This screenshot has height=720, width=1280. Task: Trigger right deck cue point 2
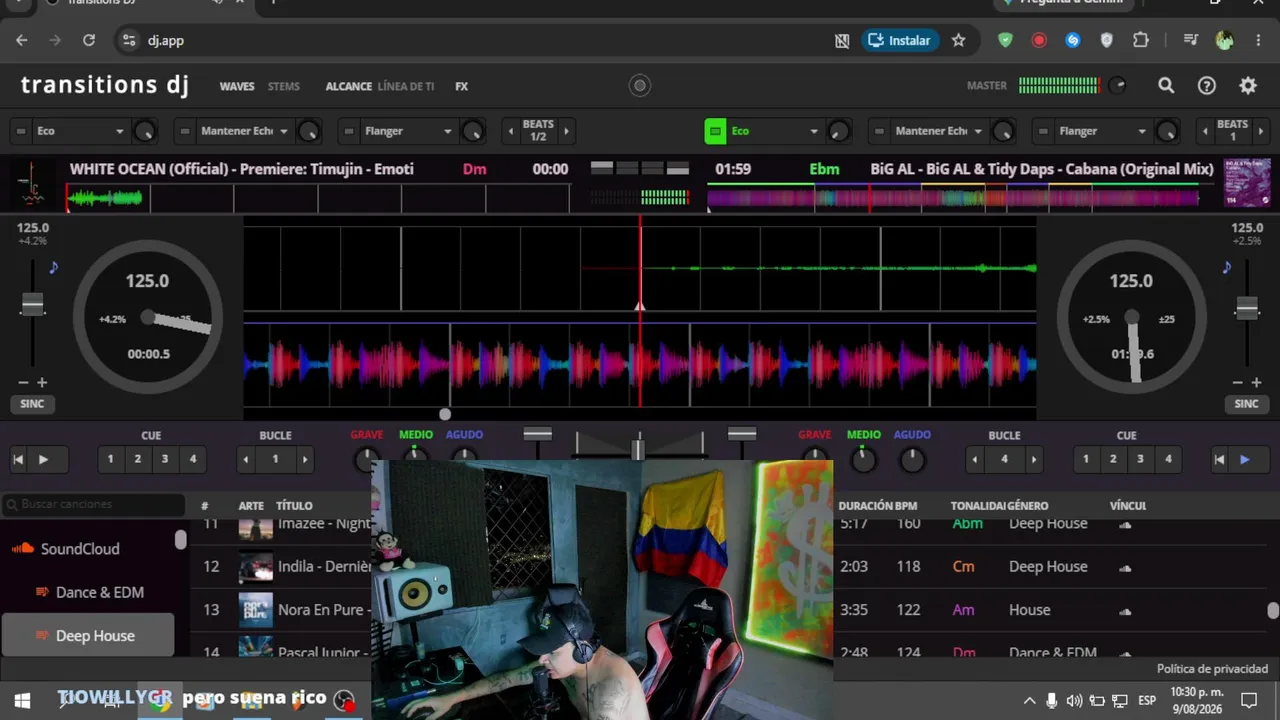coord(1113,460)
